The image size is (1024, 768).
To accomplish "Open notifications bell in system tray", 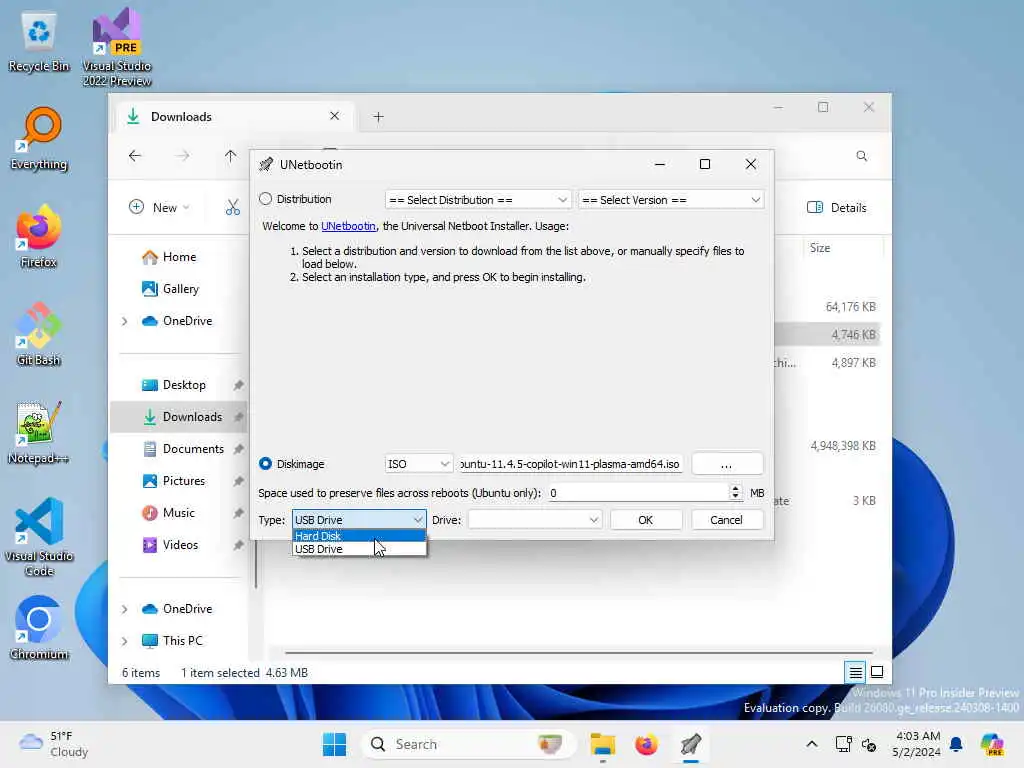I will click(956, 744).
